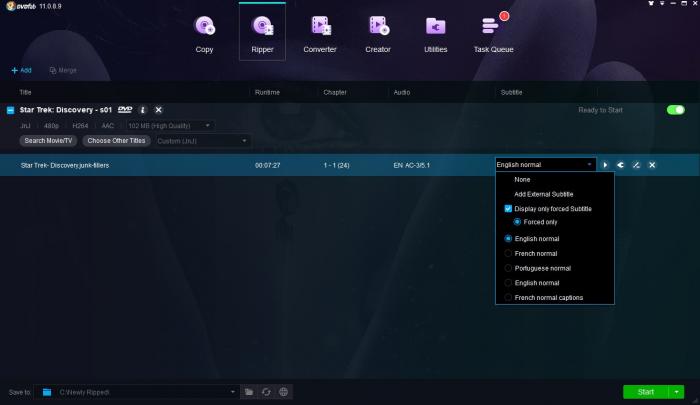Click the Merge button
The width and height of the screenshot is (700, 405).
click(63, 70)
